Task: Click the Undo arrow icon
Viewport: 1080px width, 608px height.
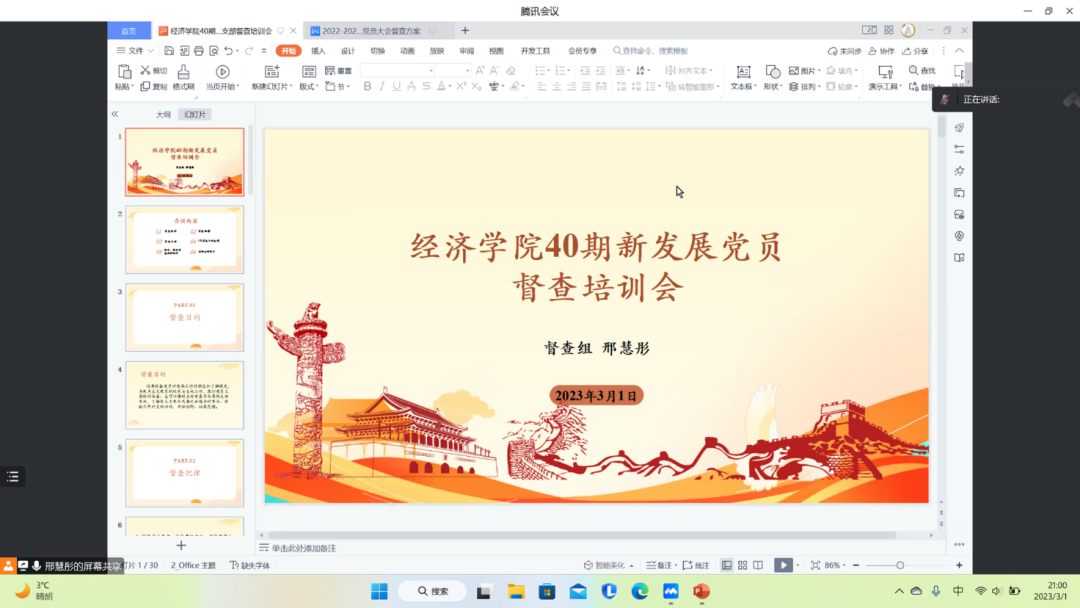Action: (229, 51)
